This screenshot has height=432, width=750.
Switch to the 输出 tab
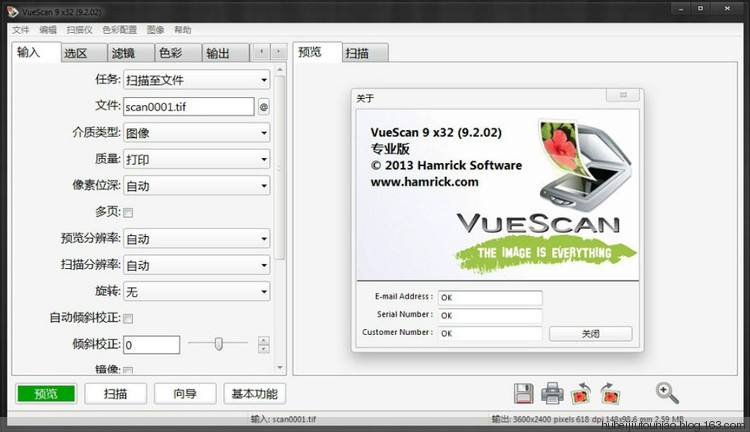tap(226, 53)
